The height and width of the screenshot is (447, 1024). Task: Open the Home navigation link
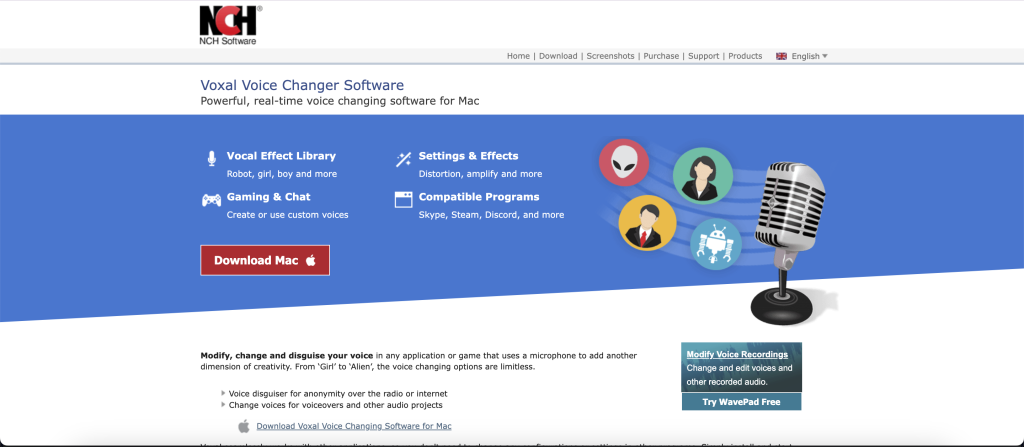click(518, 56)
